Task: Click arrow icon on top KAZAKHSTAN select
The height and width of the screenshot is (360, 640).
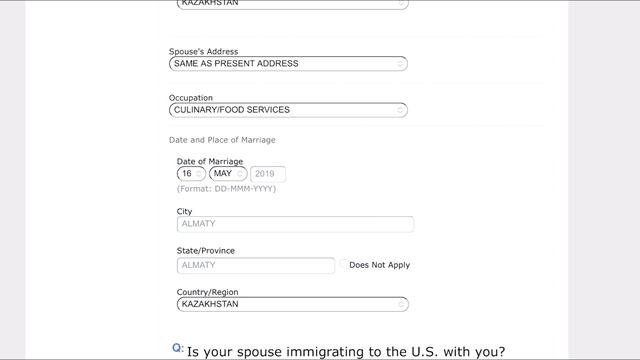Action: click(401, 4)
